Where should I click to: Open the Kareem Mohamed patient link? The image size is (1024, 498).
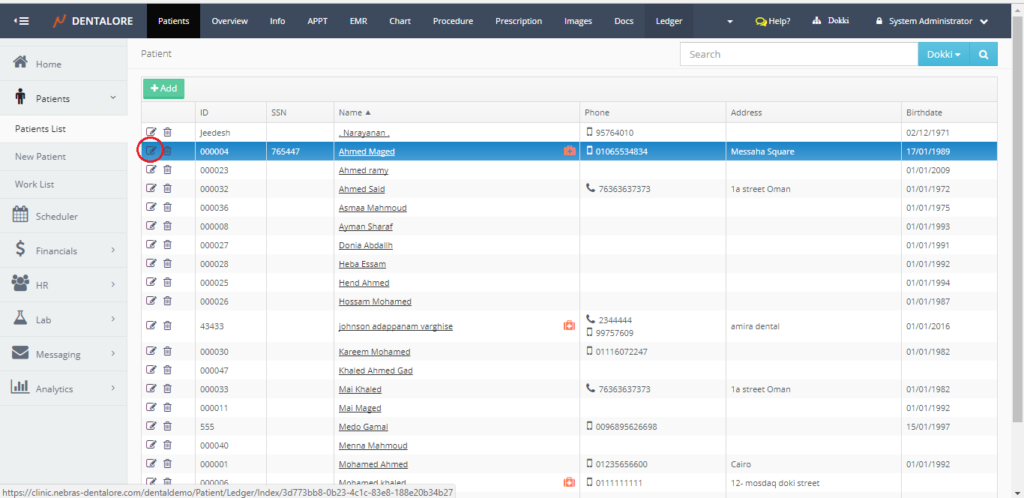point(374,352)
